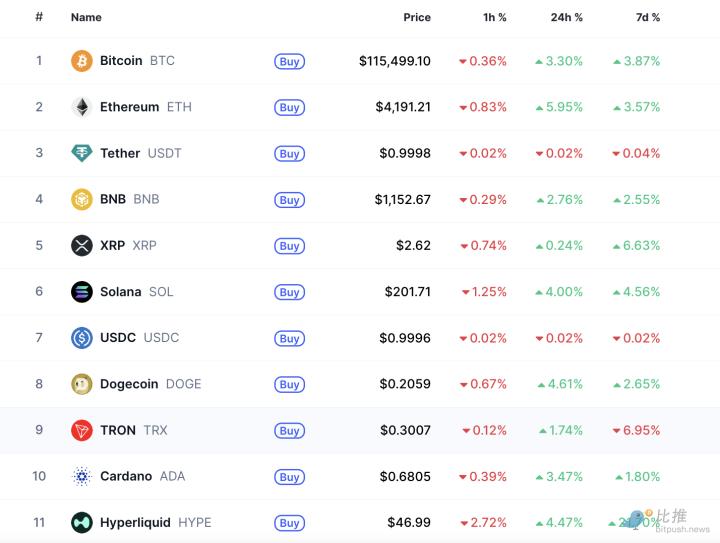Click the USDC logo icon
The height and width of the screenshot is (543, 720).
point(81,338)
